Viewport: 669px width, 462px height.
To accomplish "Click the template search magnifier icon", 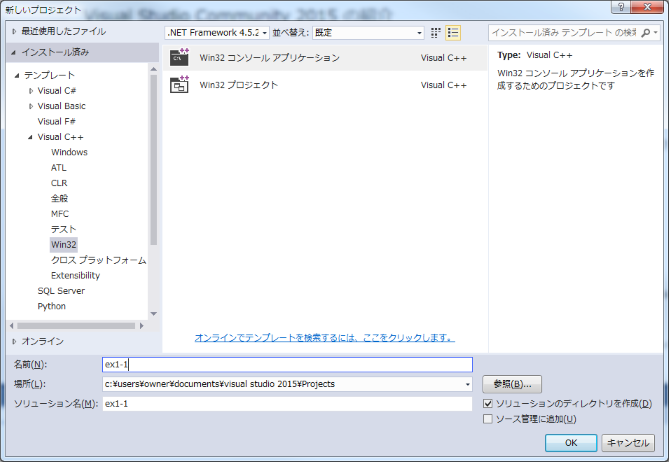I will [x=646, y=33].
